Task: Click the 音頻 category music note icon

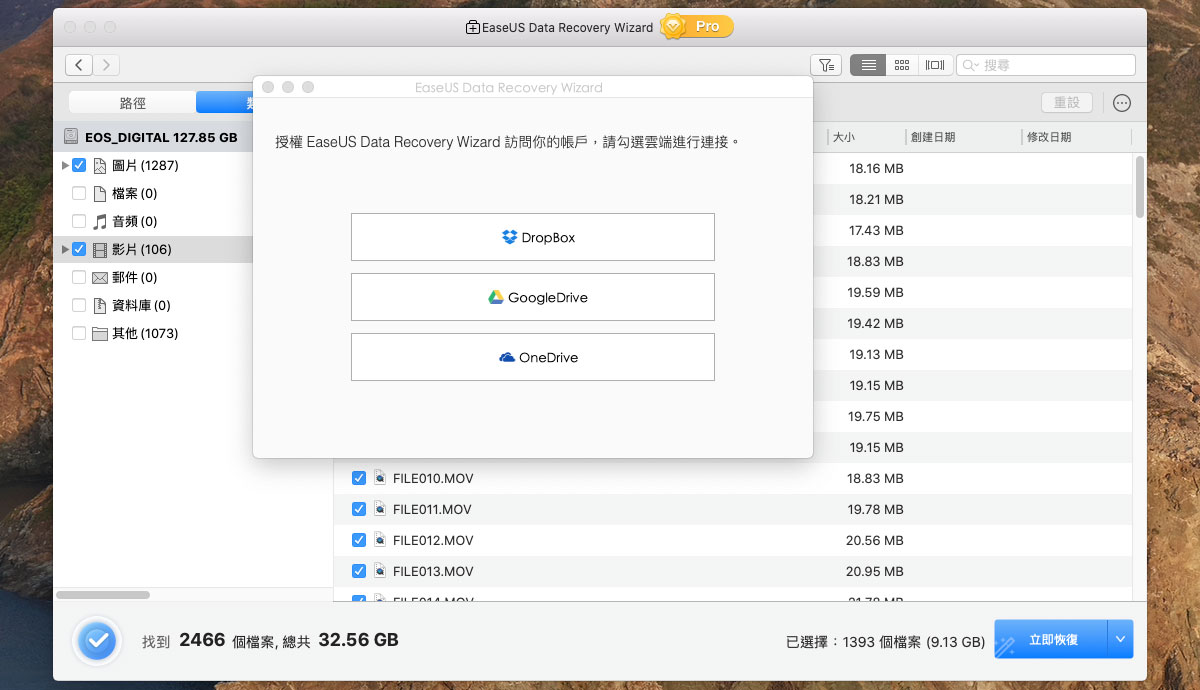Action: tap(100, 221)
